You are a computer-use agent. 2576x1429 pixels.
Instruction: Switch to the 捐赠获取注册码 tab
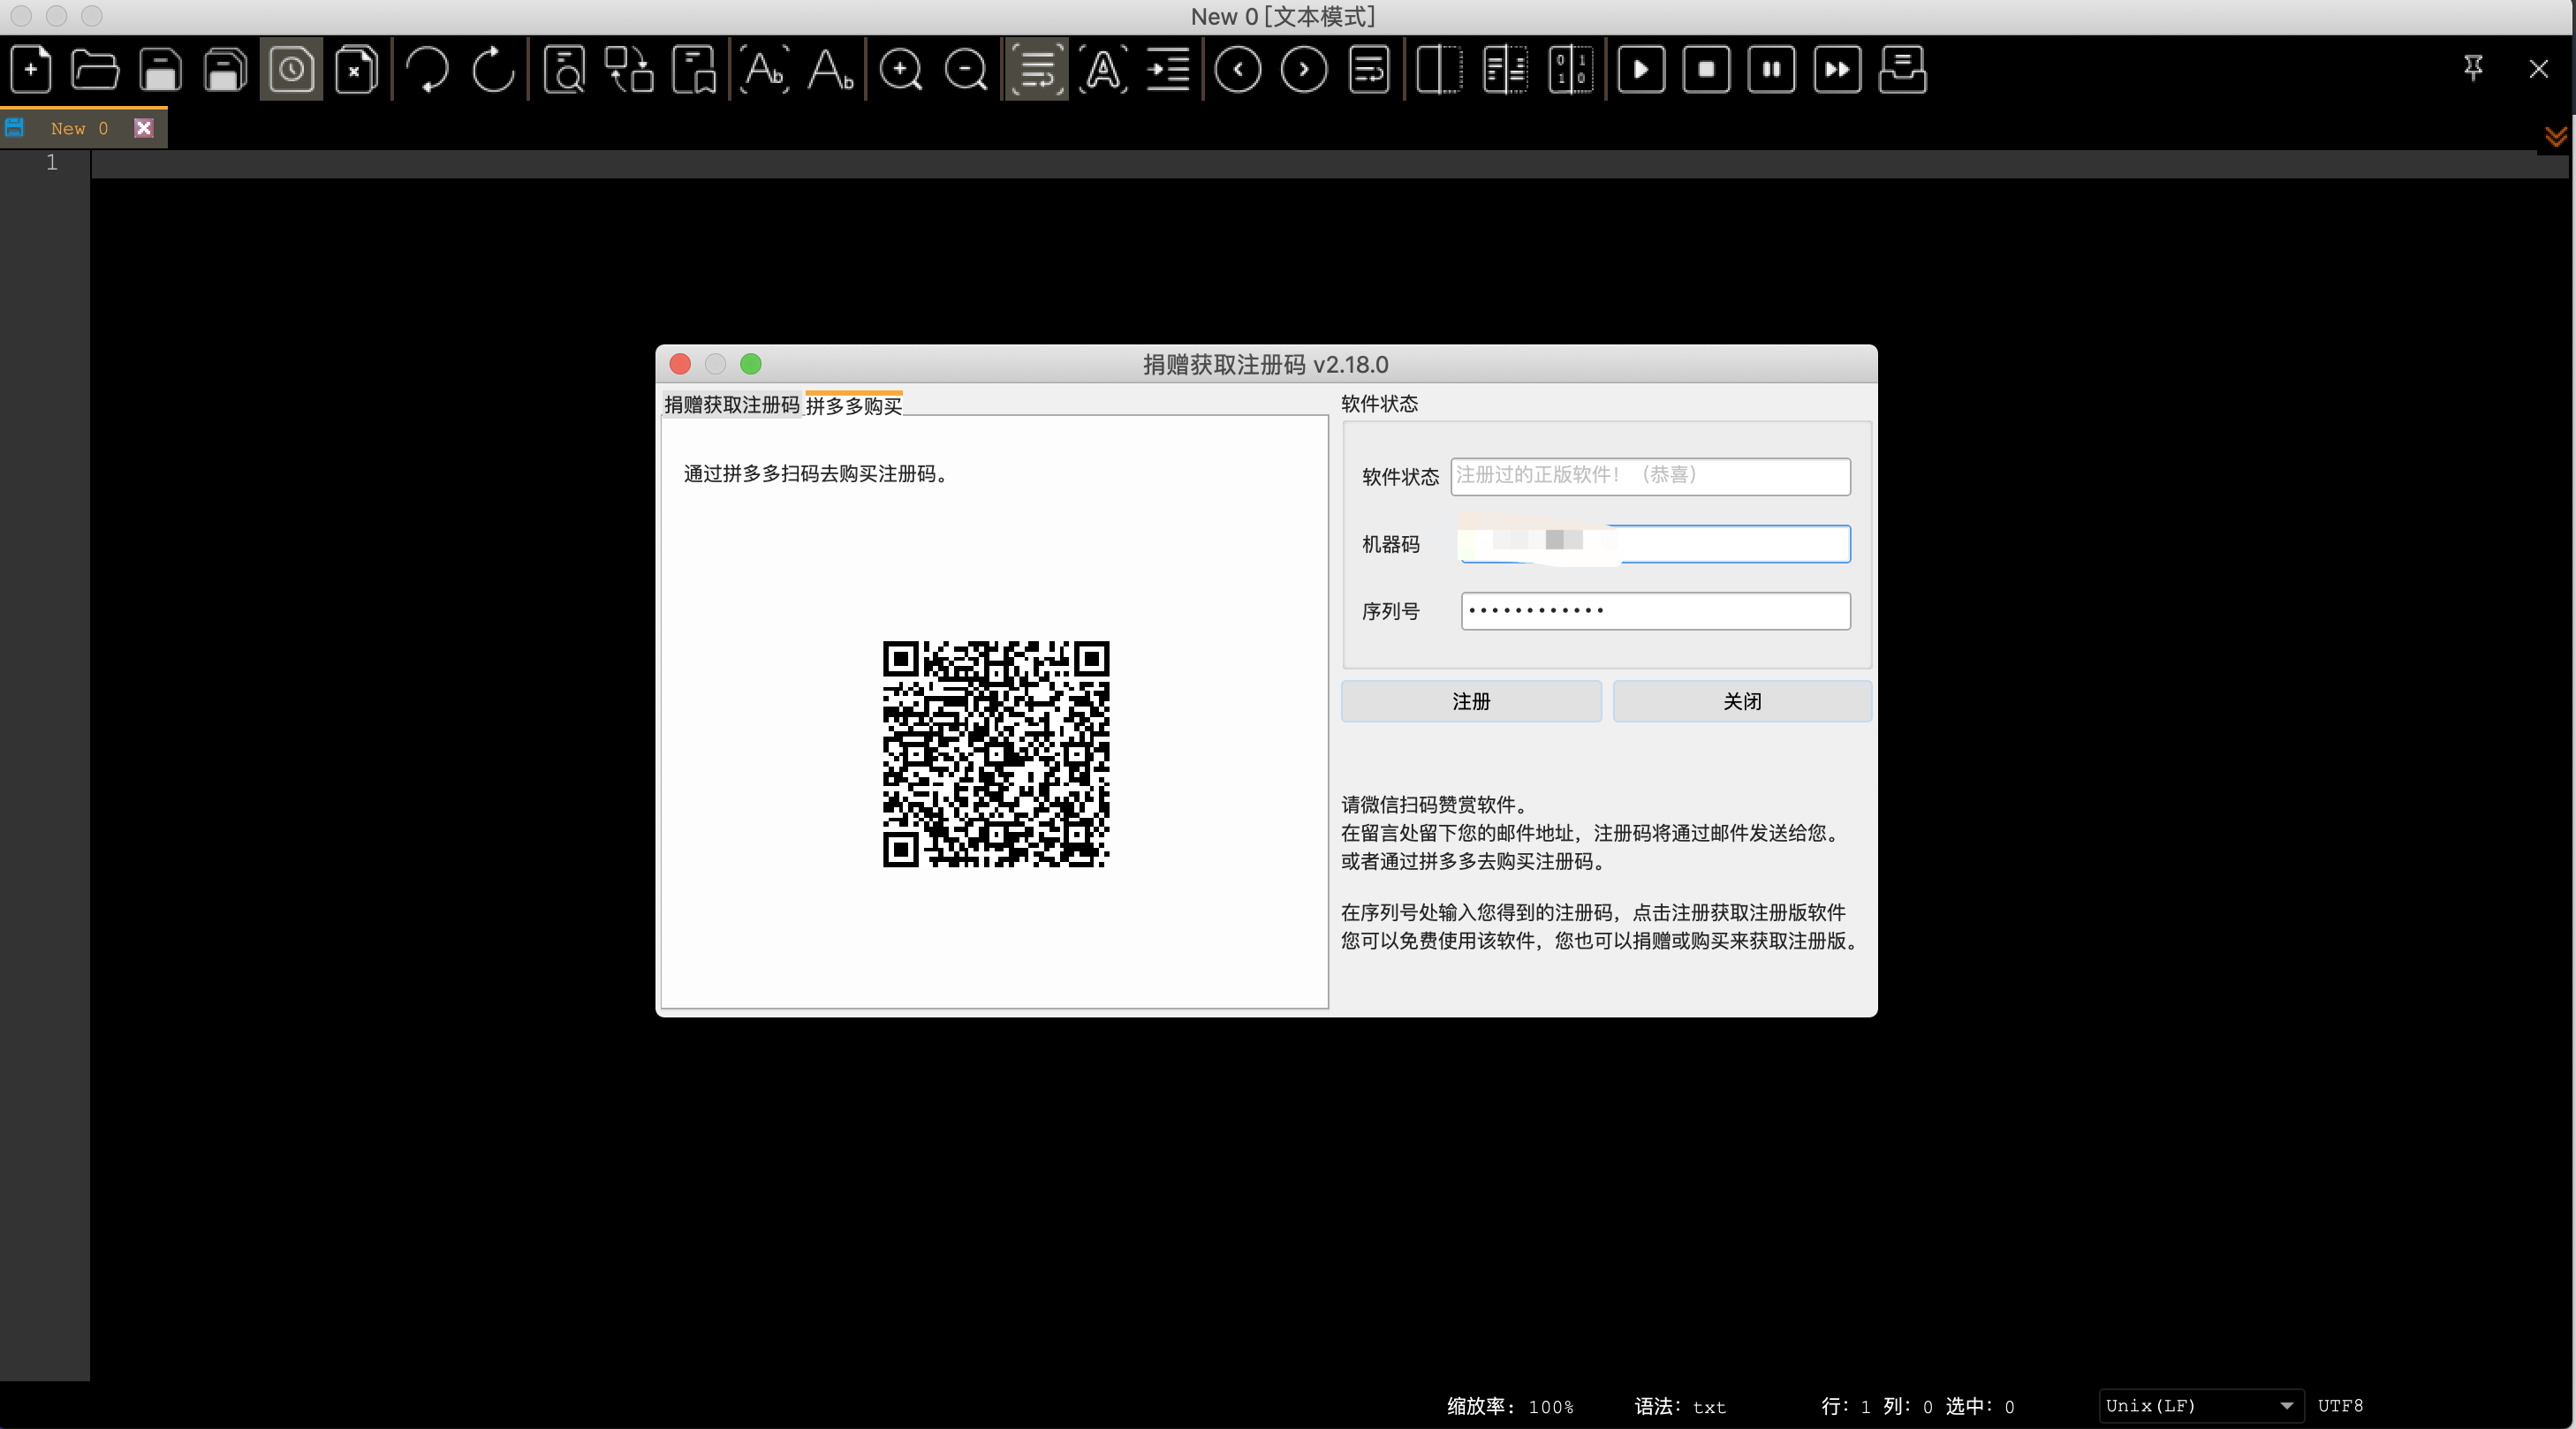732,404
